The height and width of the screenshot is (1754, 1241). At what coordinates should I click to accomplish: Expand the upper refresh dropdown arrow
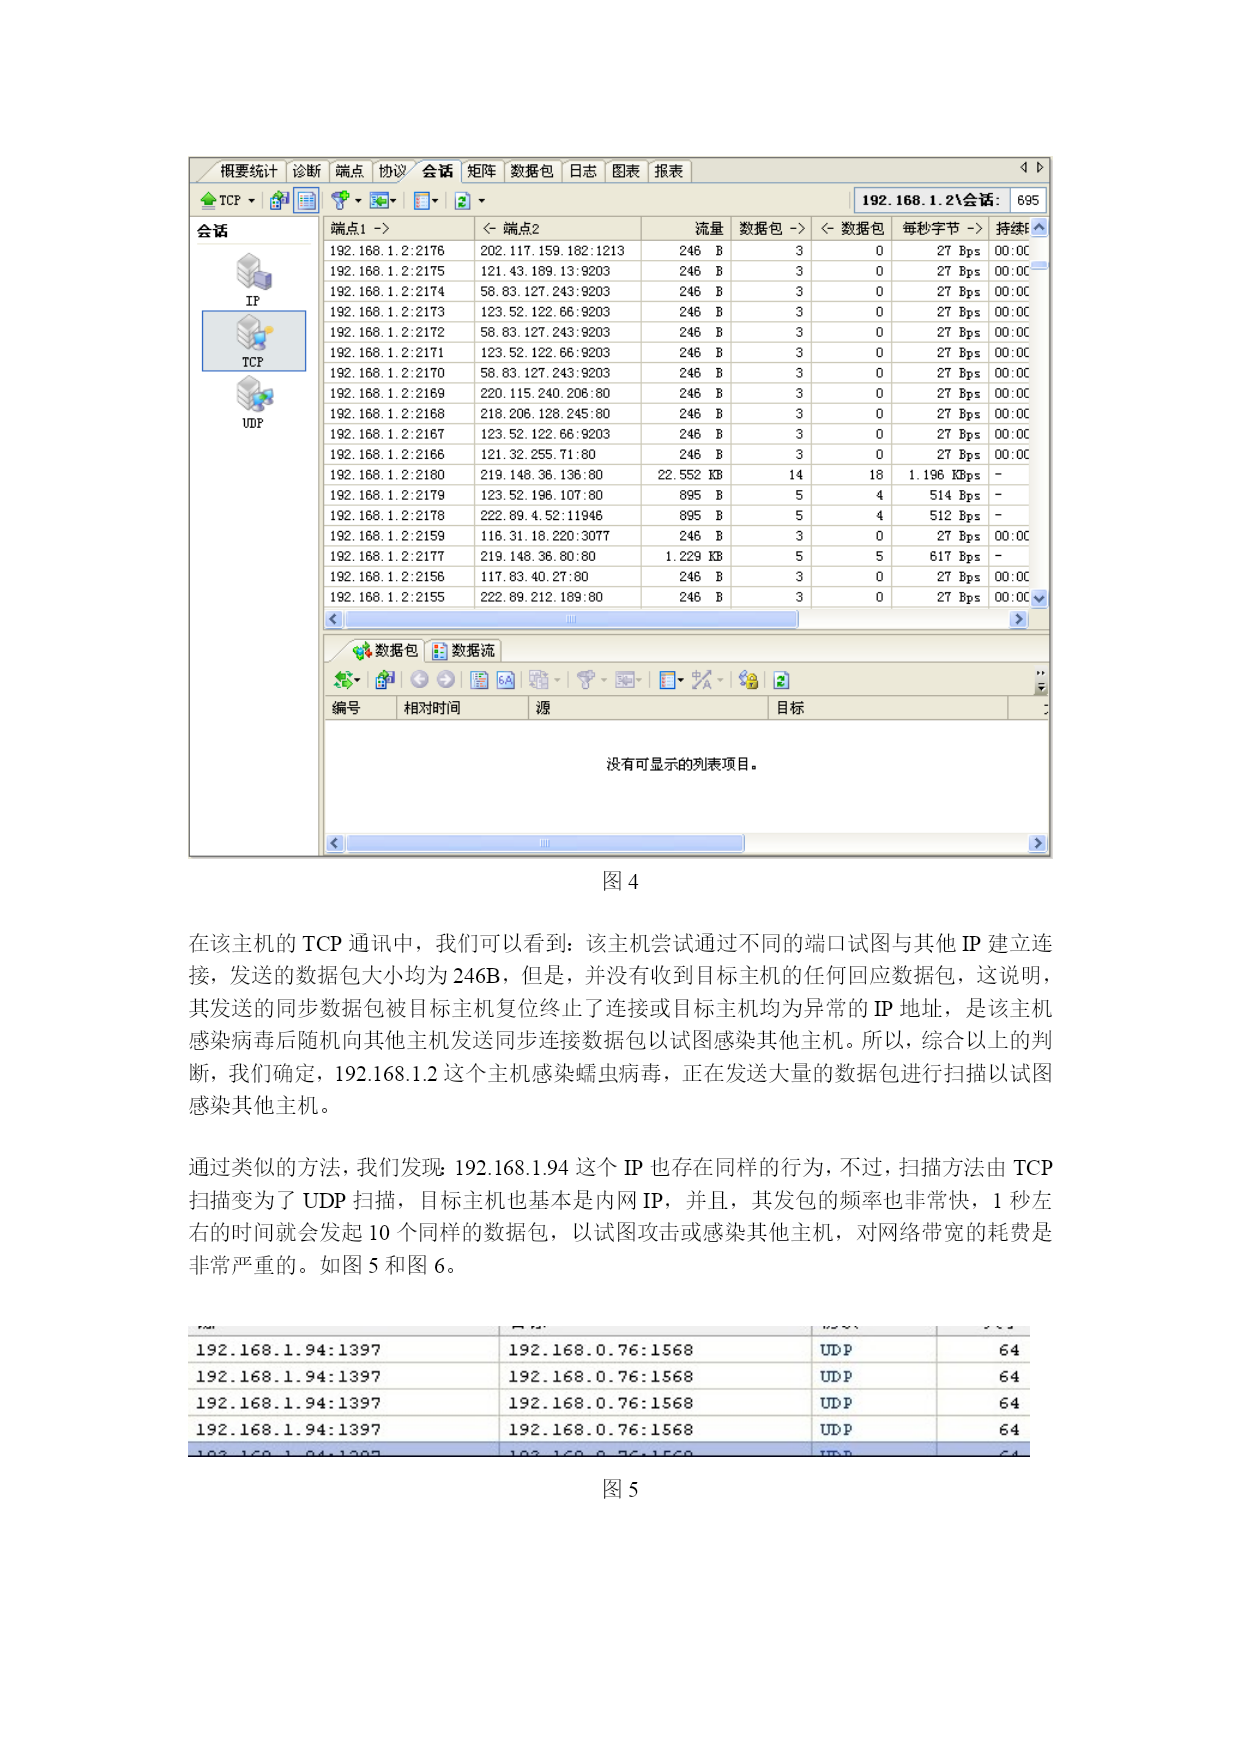tap(481, 201)
